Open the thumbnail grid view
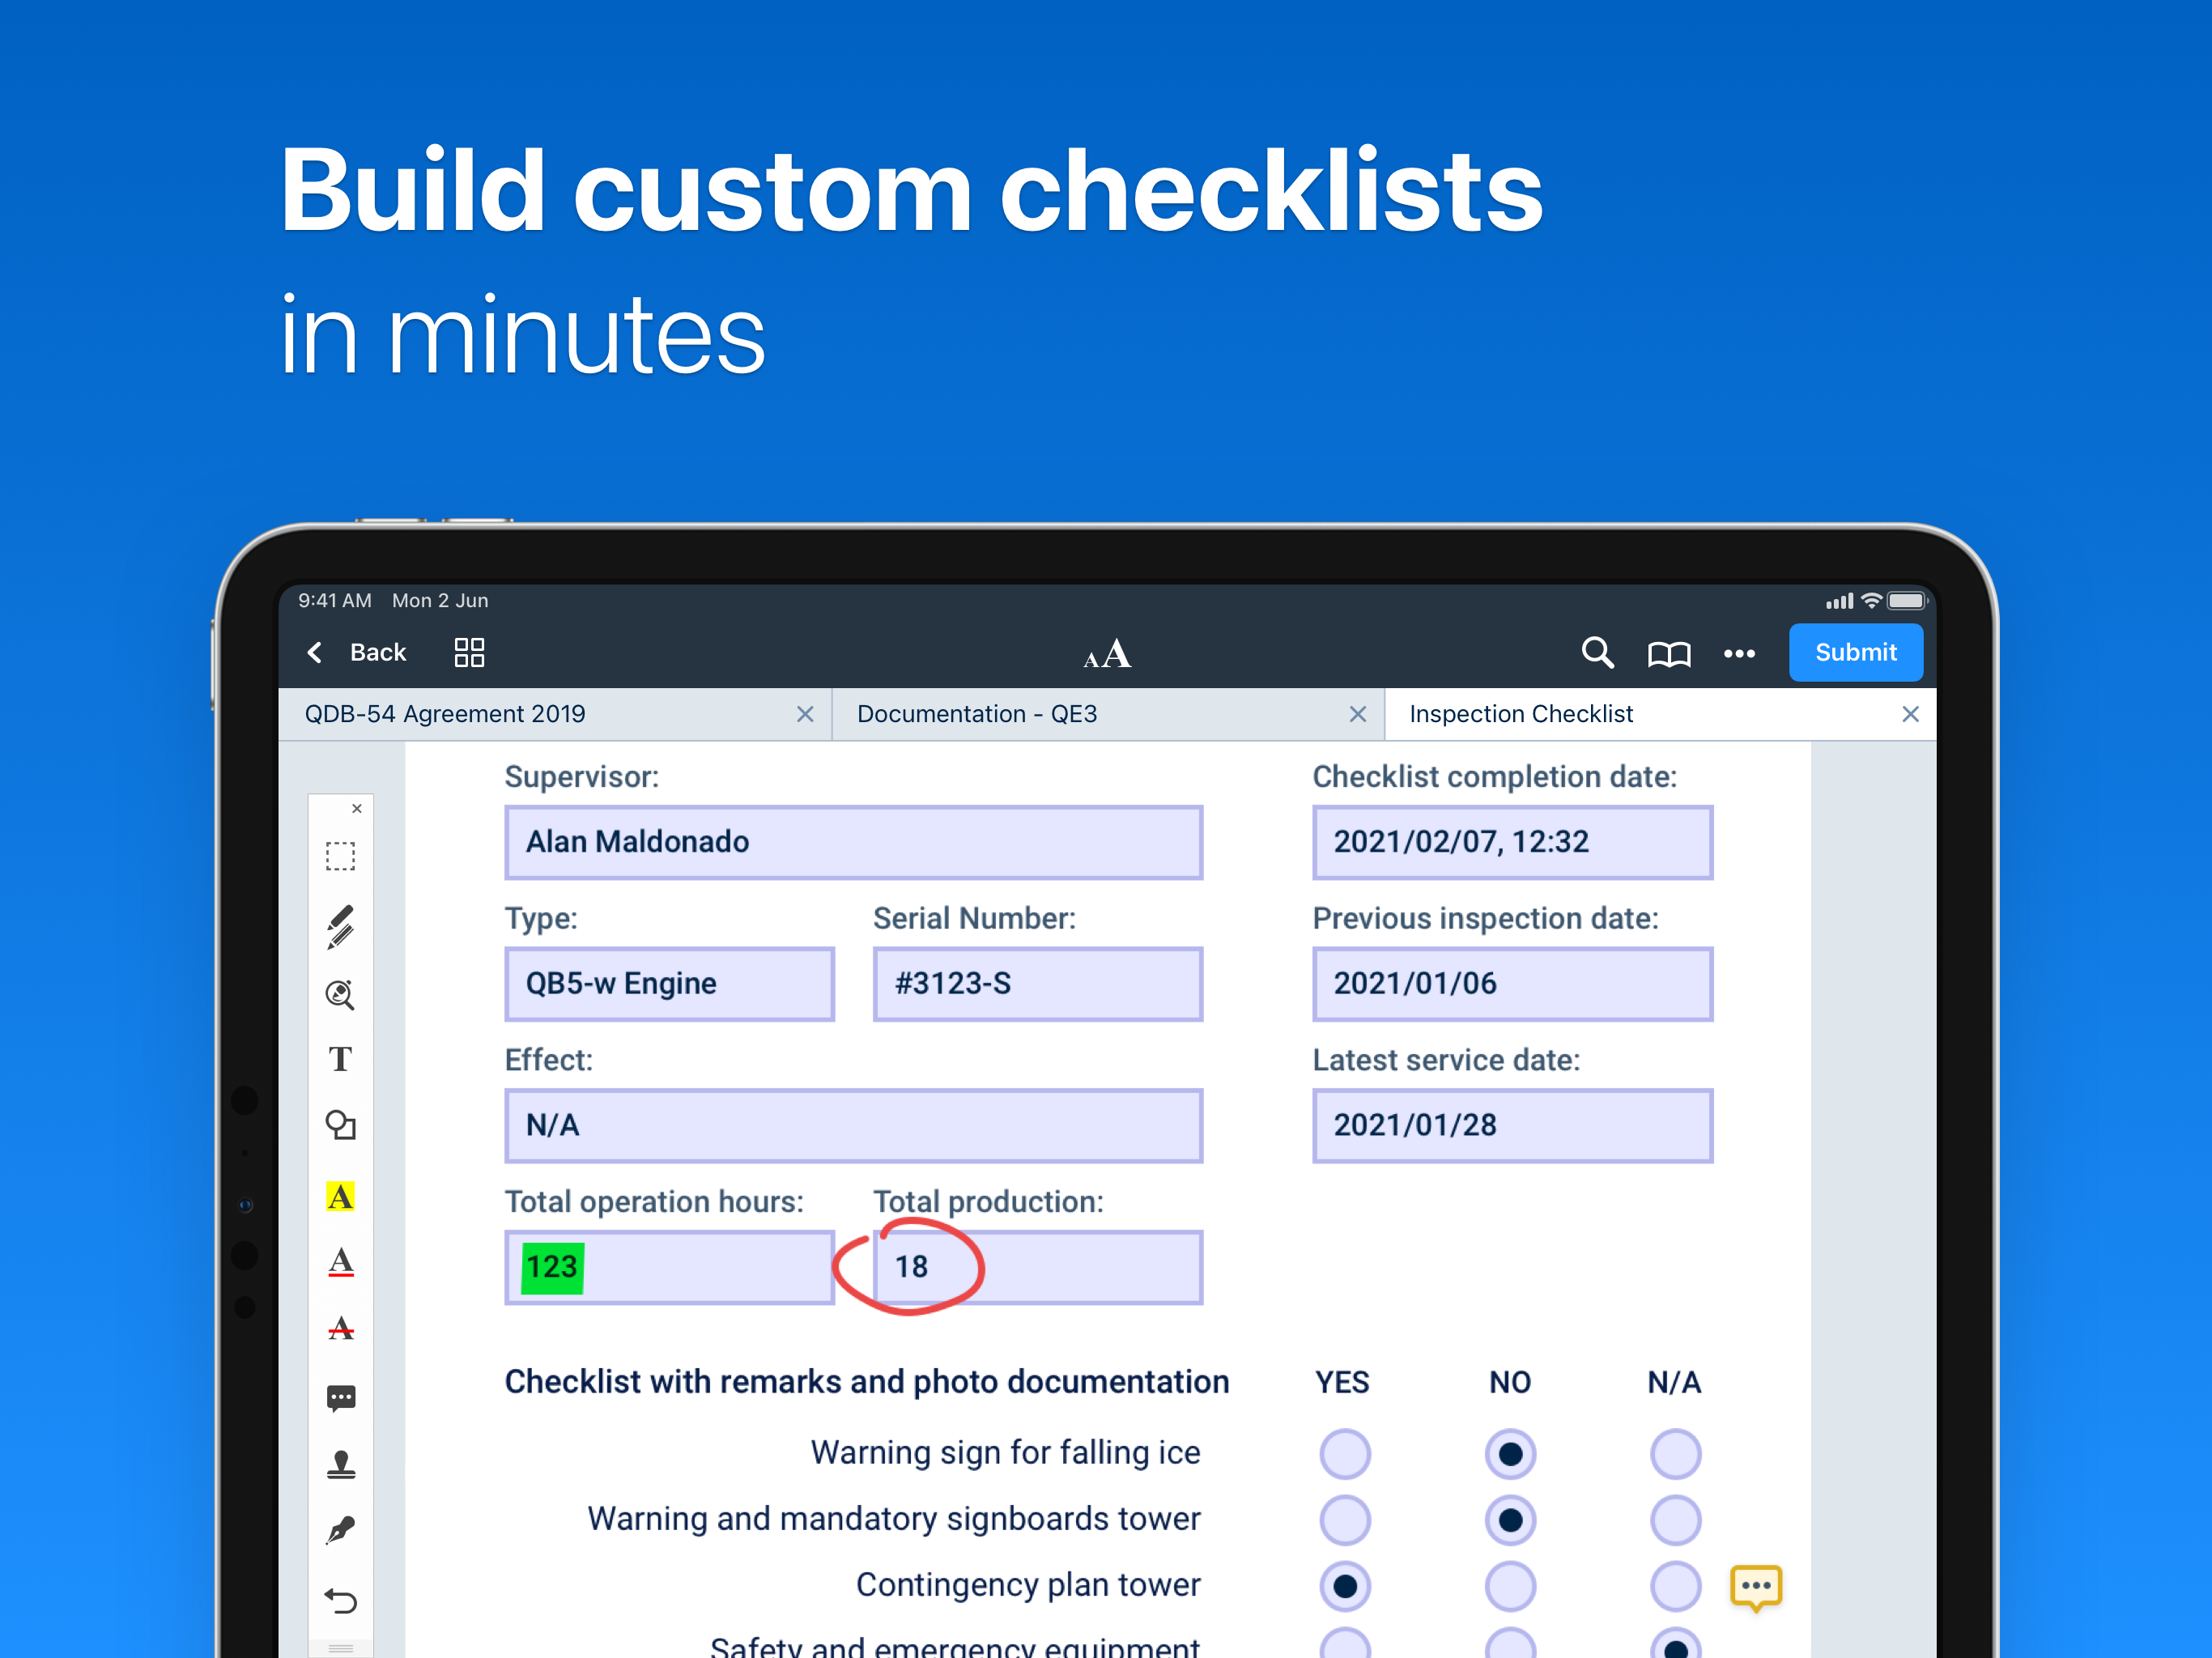2212x1658 pixels. click(469, 653)
